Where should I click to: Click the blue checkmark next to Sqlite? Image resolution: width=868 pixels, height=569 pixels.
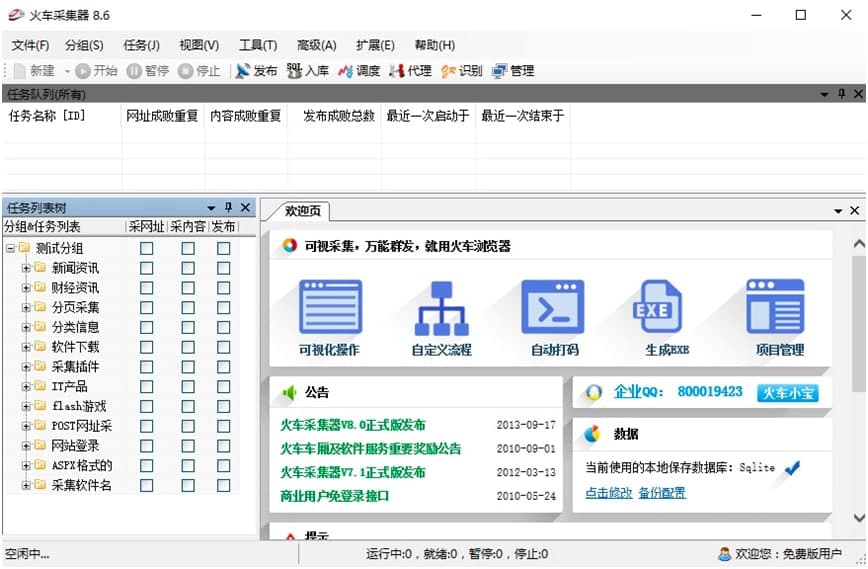[793, 468]
